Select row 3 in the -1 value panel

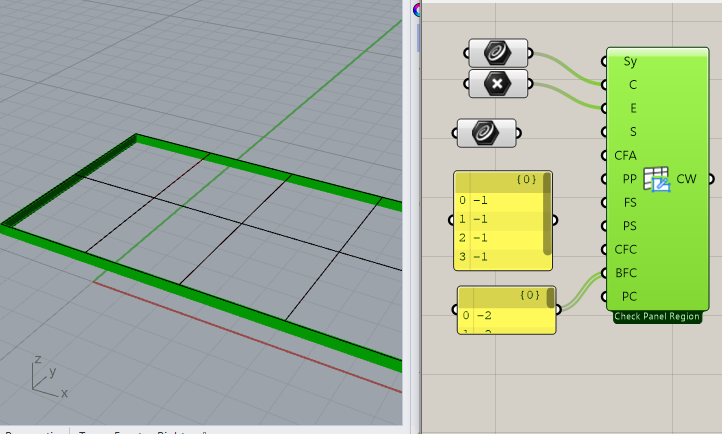(499, 257)
